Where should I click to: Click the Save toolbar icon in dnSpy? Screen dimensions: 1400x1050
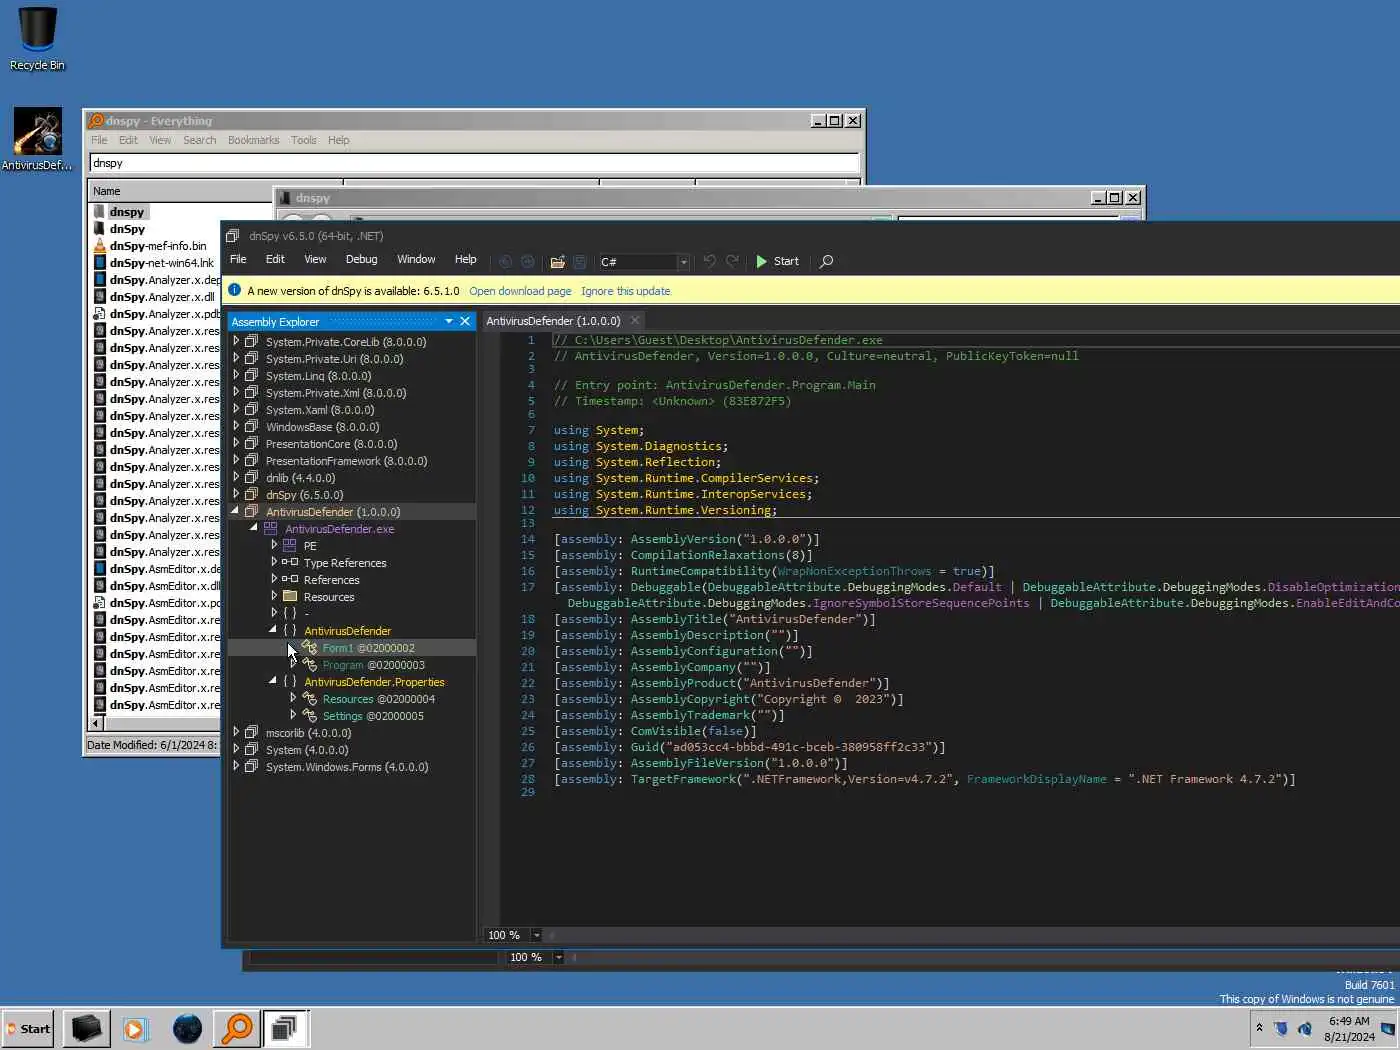pos(580,262)
